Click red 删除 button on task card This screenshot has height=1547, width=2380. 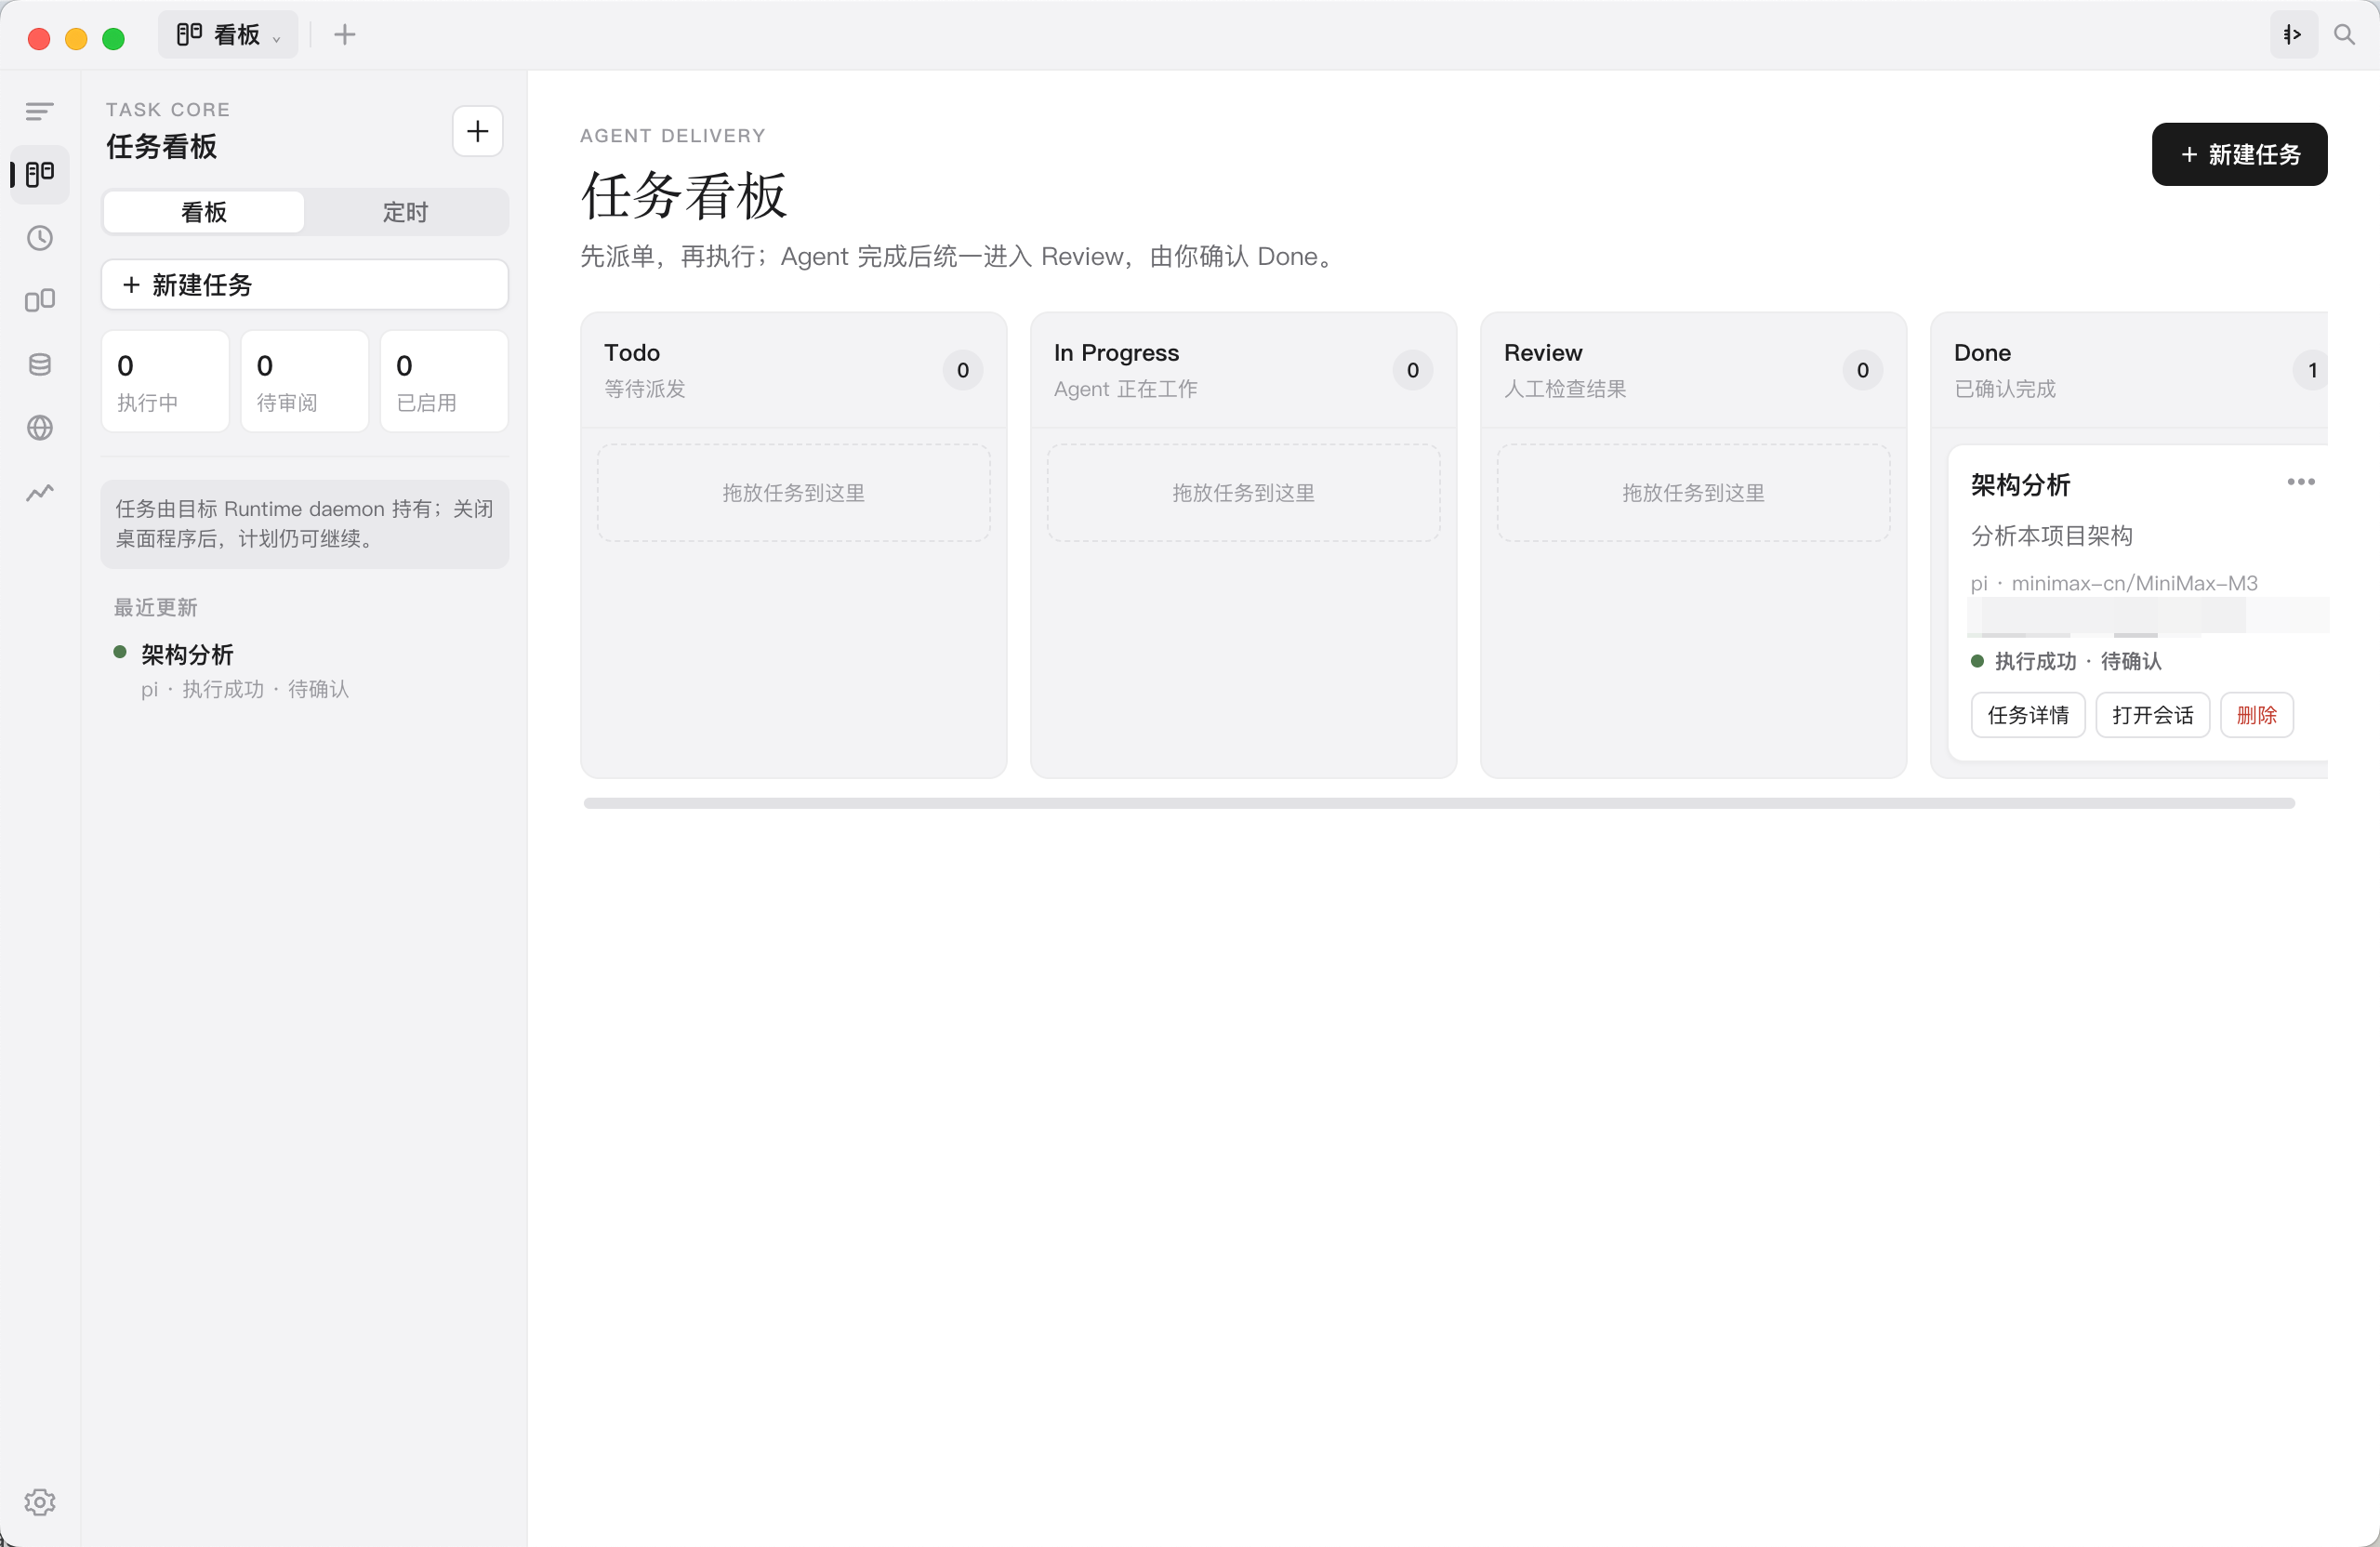click(x=2256, y=715)
